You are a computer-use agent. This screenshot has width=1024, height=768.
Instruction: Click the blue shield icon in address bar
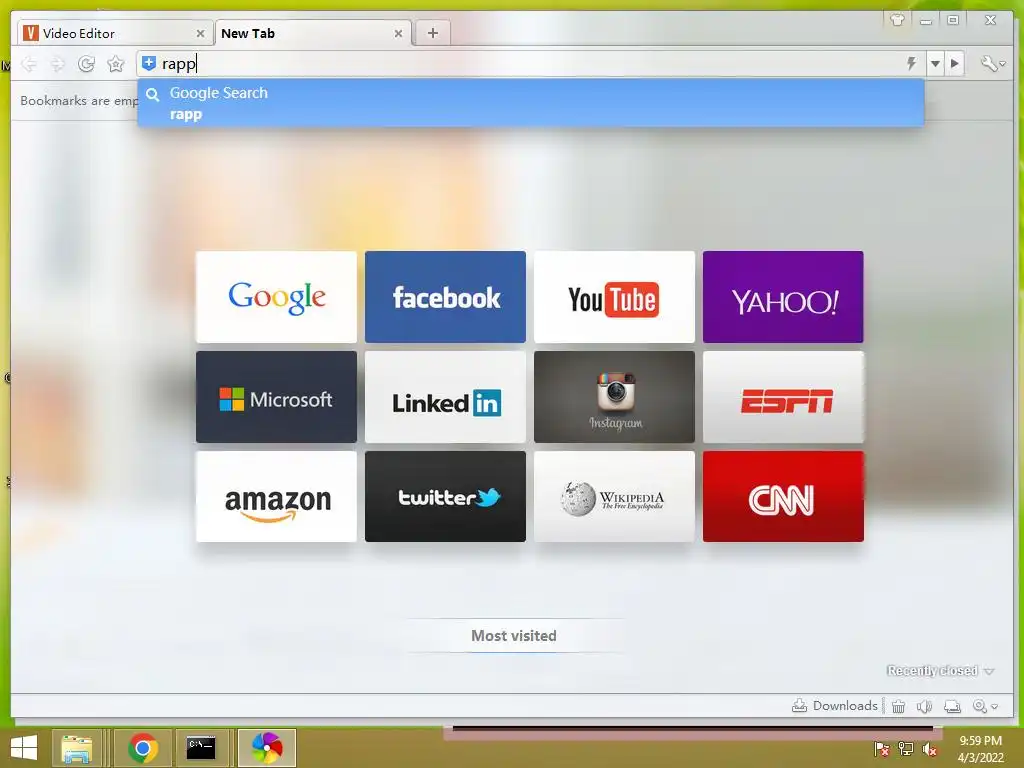(149, 63)
